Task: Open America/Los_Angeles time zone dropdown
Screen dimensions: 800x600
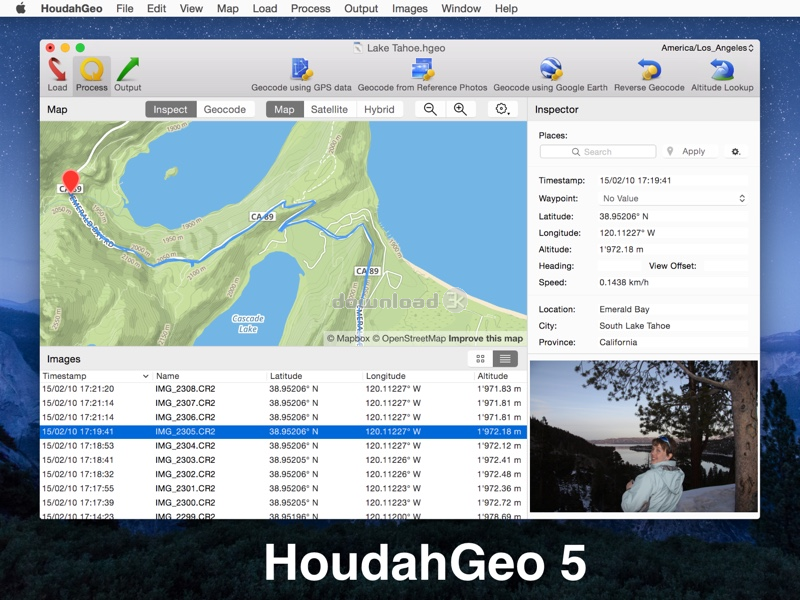Action: click(707, 48)
